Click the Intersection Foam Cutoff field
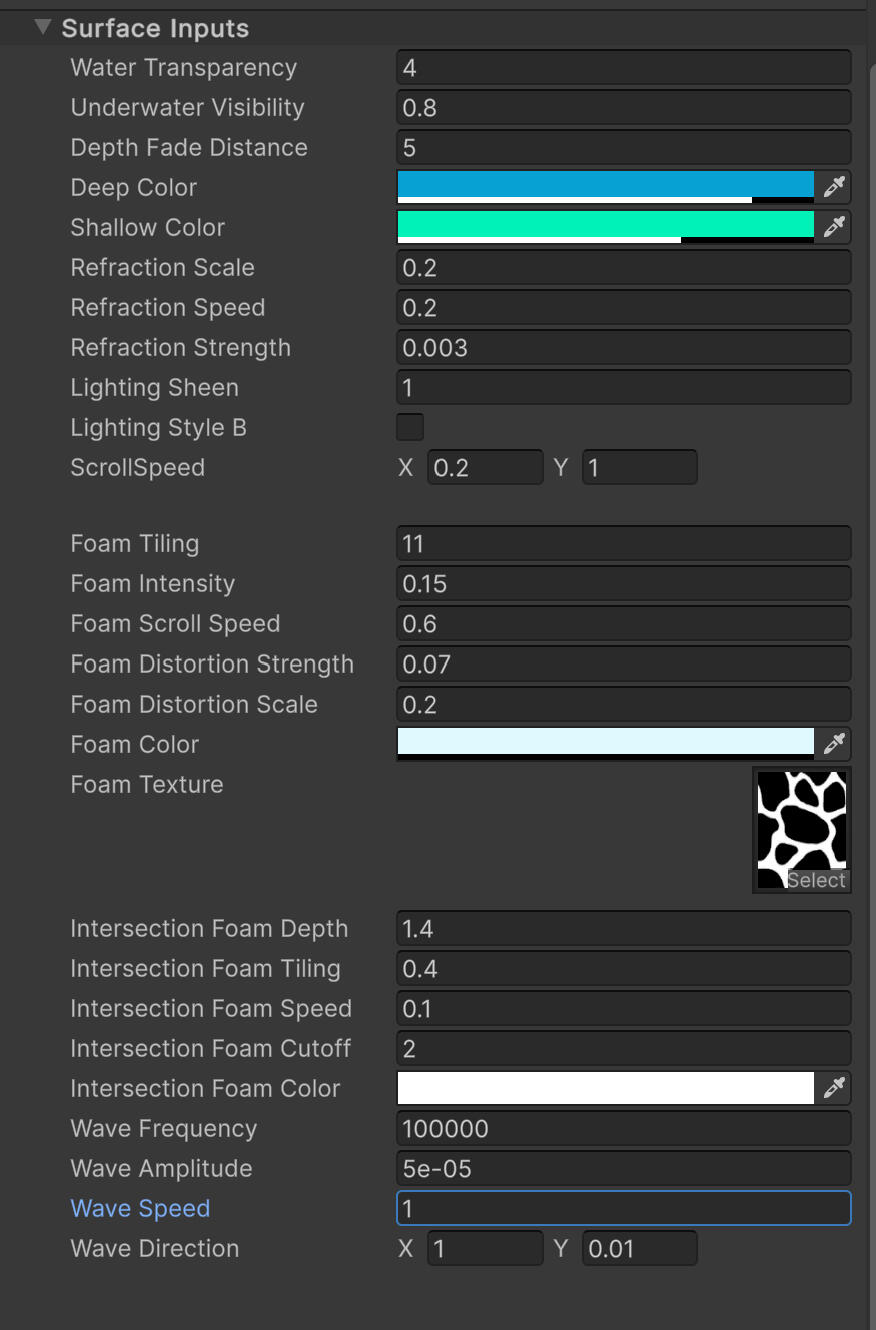 623,1049
